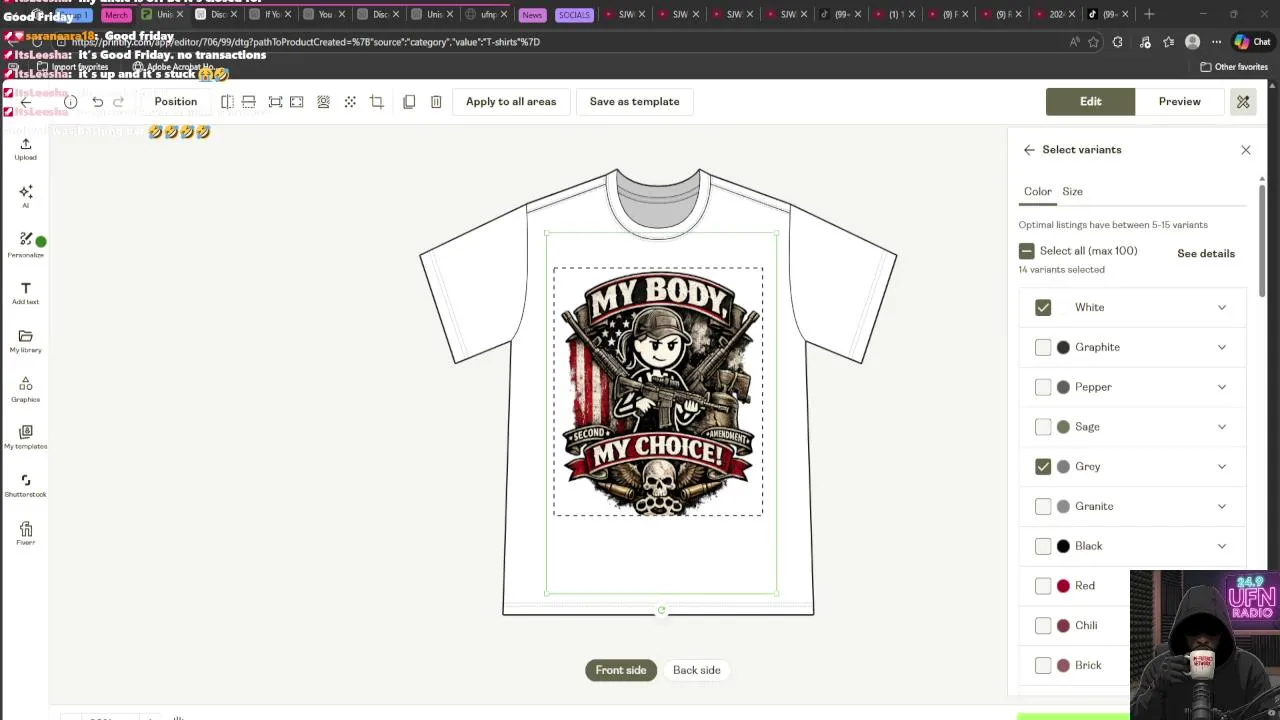Open the Upload tool in left sidebar
Screen dimensions: 1280x720
click(x=25, y=149)
